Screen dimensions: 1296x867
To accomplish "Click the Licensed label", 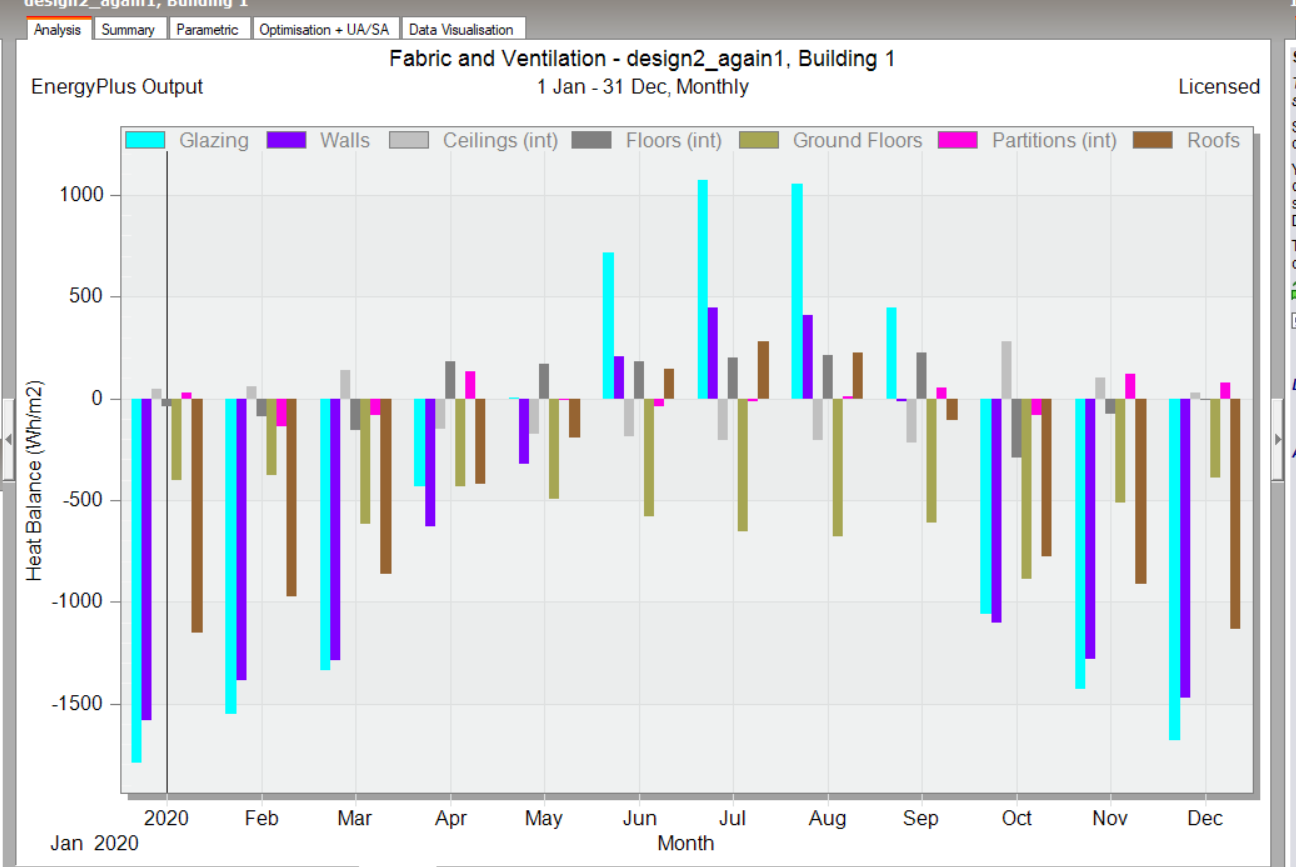I will coord(1219,87).
